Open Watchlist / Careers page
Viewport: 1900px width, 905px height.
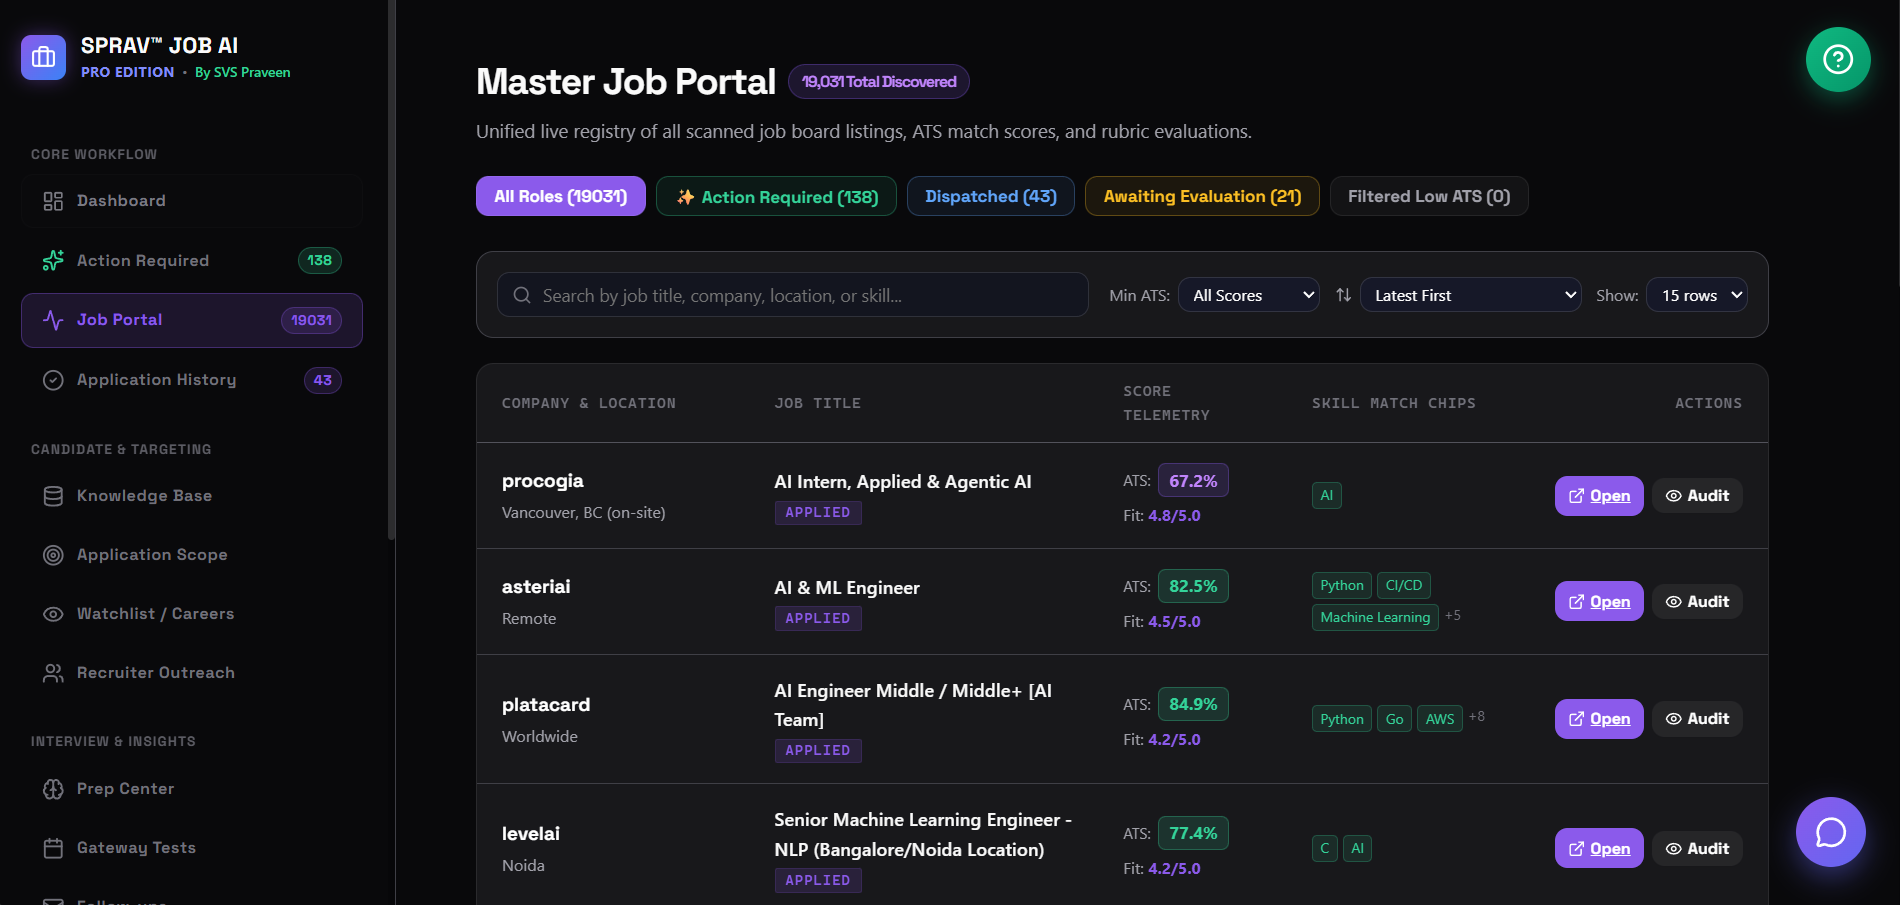[192, 614]
